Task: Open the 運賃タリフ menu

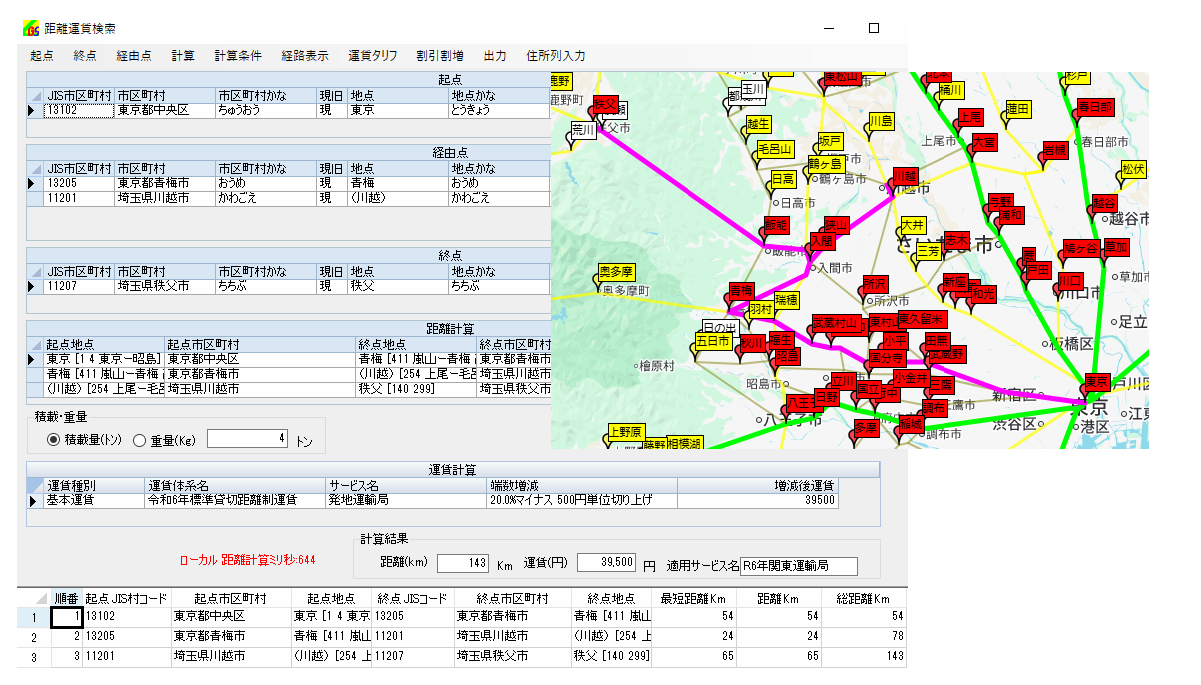Action: (372, 56)
